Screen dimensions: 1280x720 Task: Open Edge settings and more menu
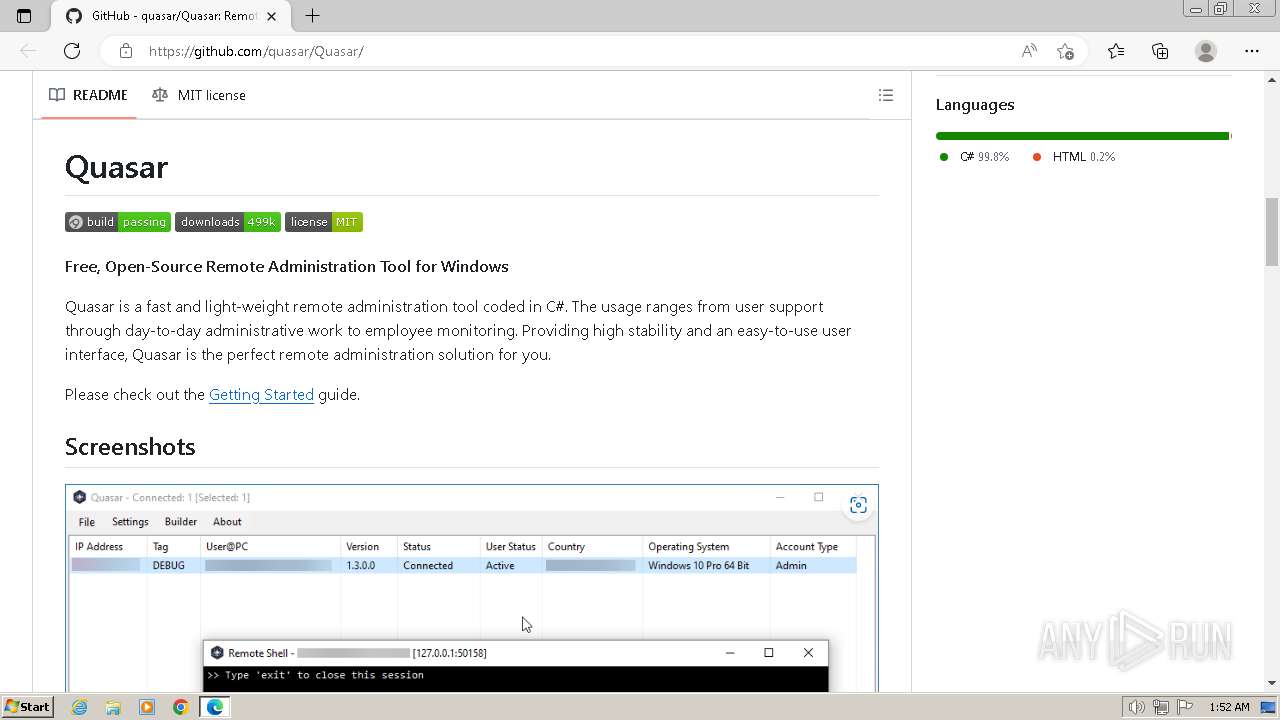[1252, 51]
